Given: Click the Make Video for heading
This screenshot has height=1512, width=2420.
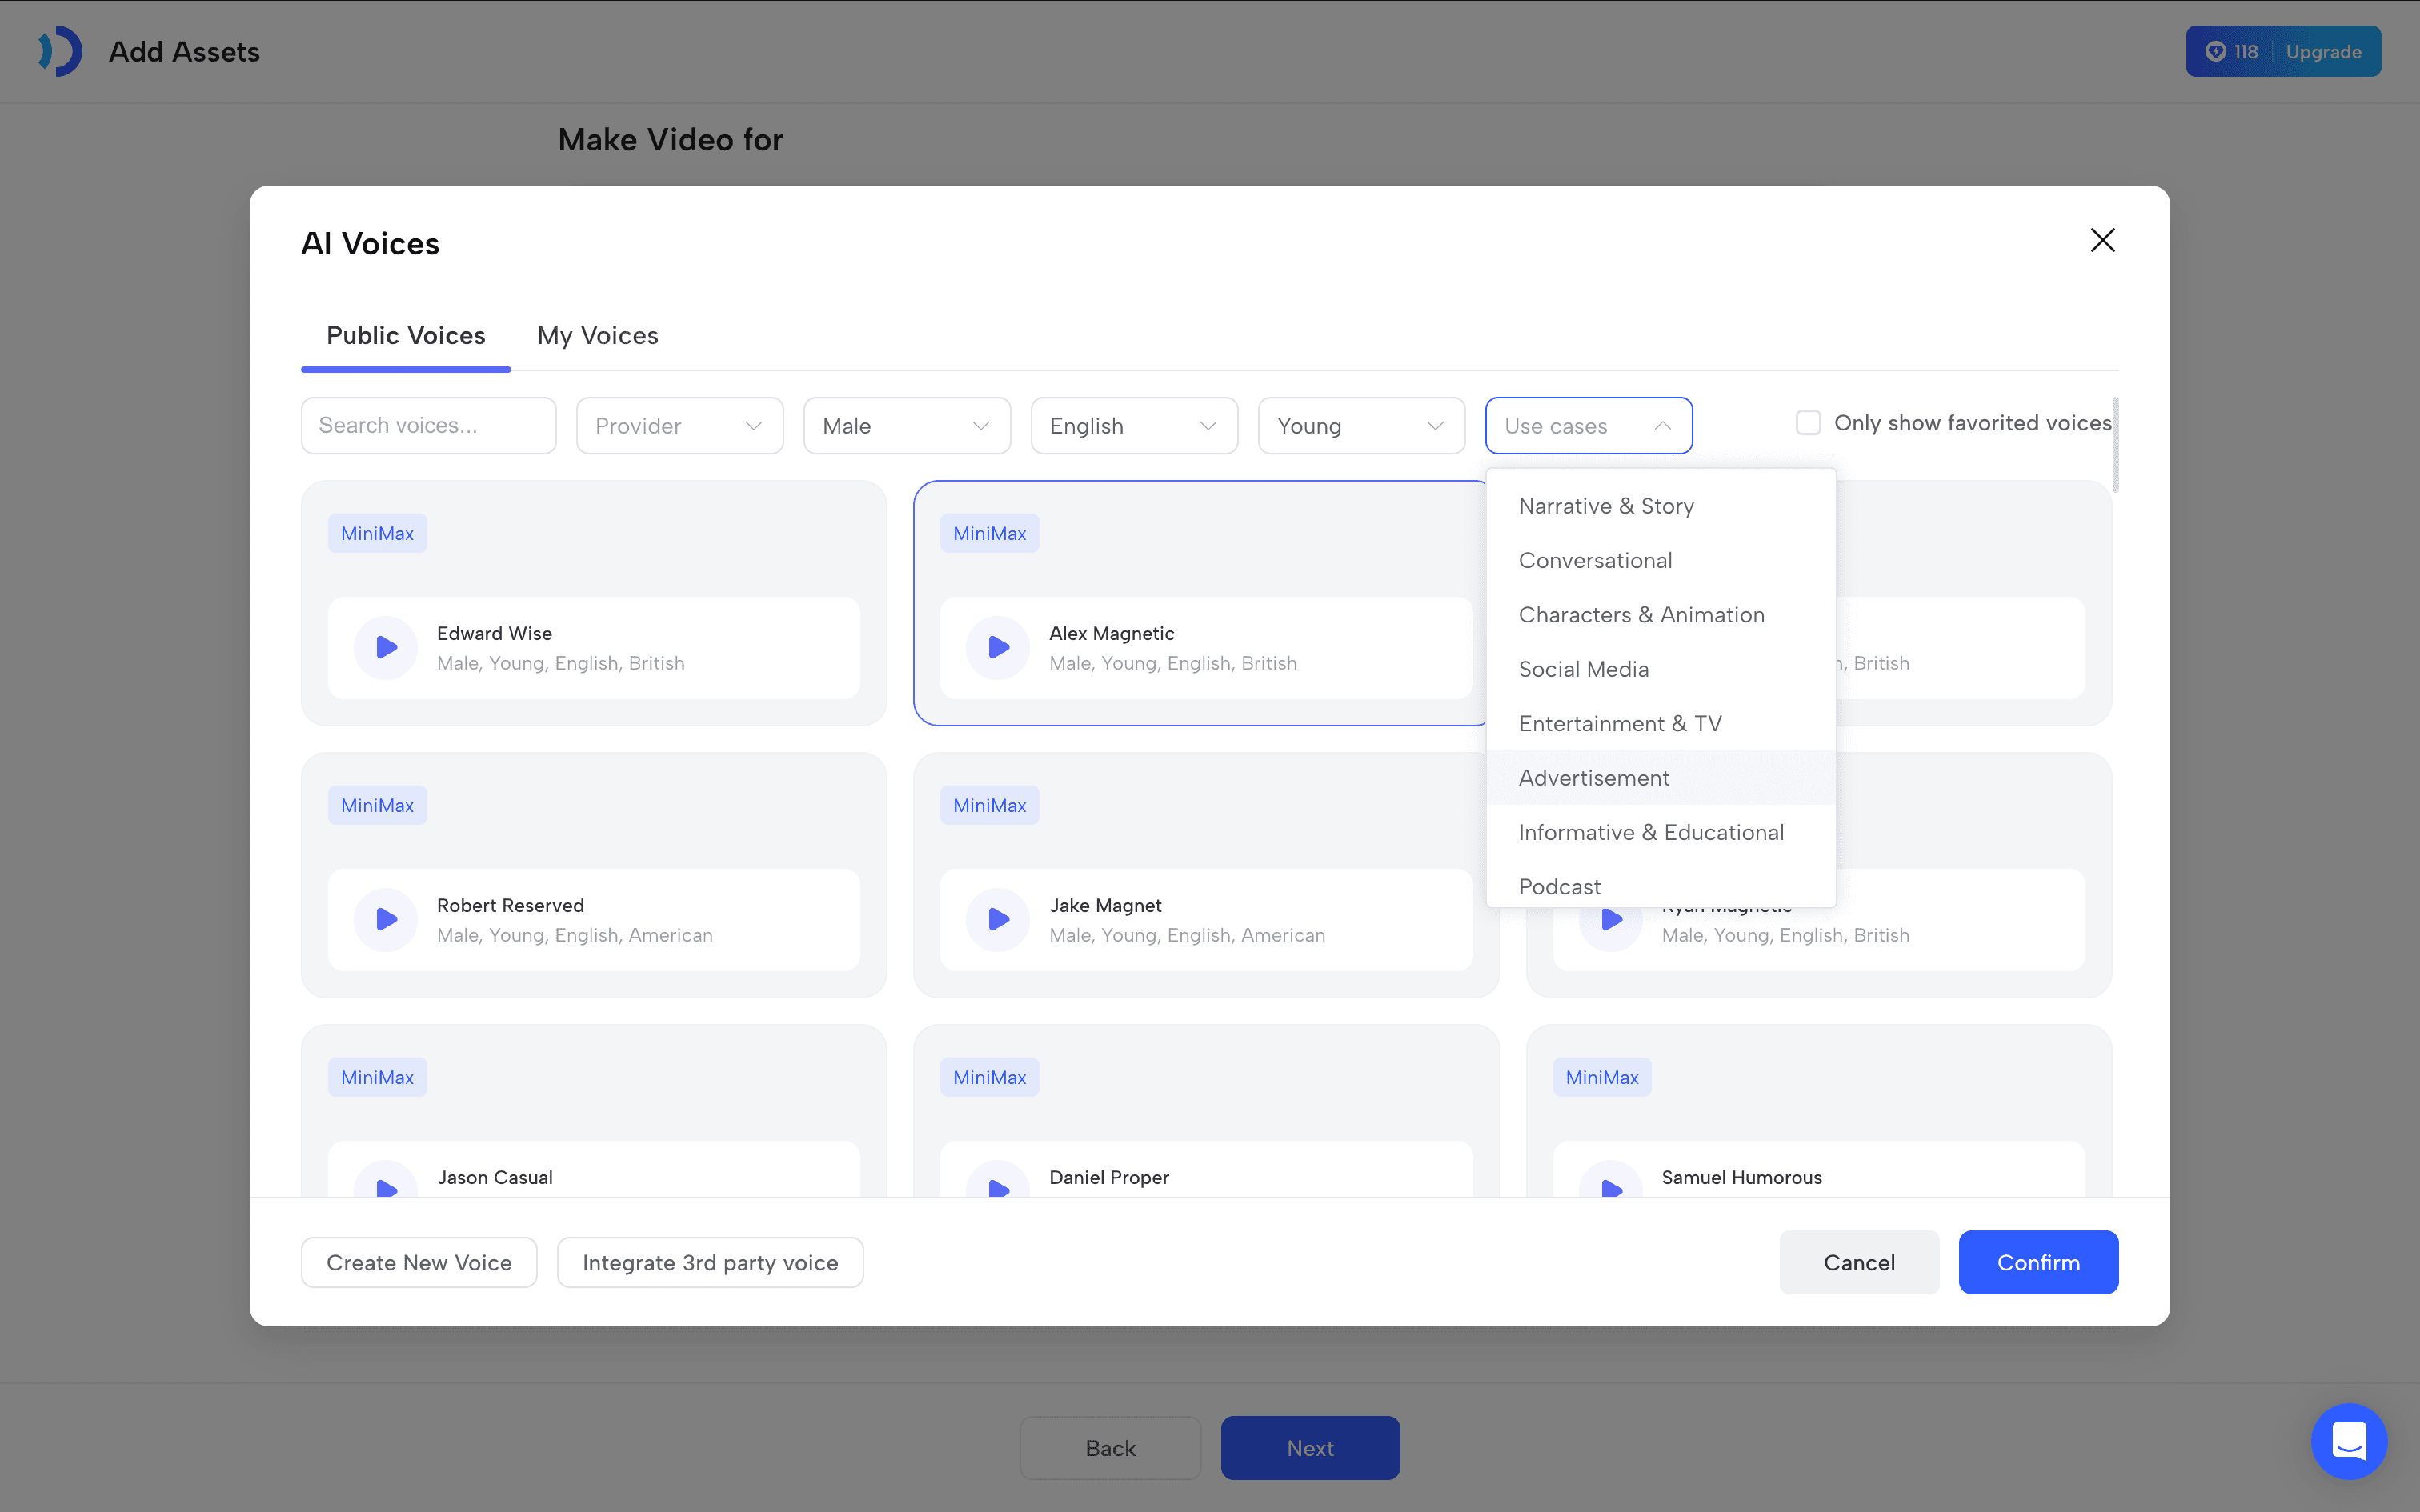Looking at the screenshot, I should click(x=670, y=140).
